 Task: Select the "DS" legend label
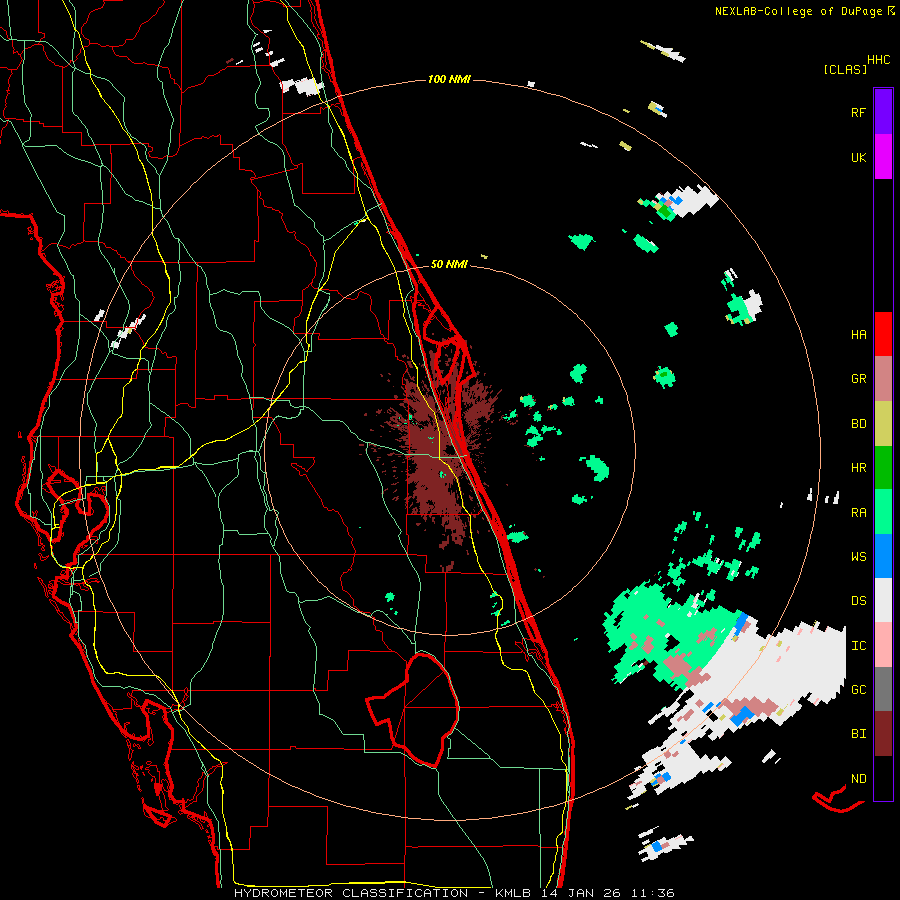pyautogui.click(x=858, y=601)
